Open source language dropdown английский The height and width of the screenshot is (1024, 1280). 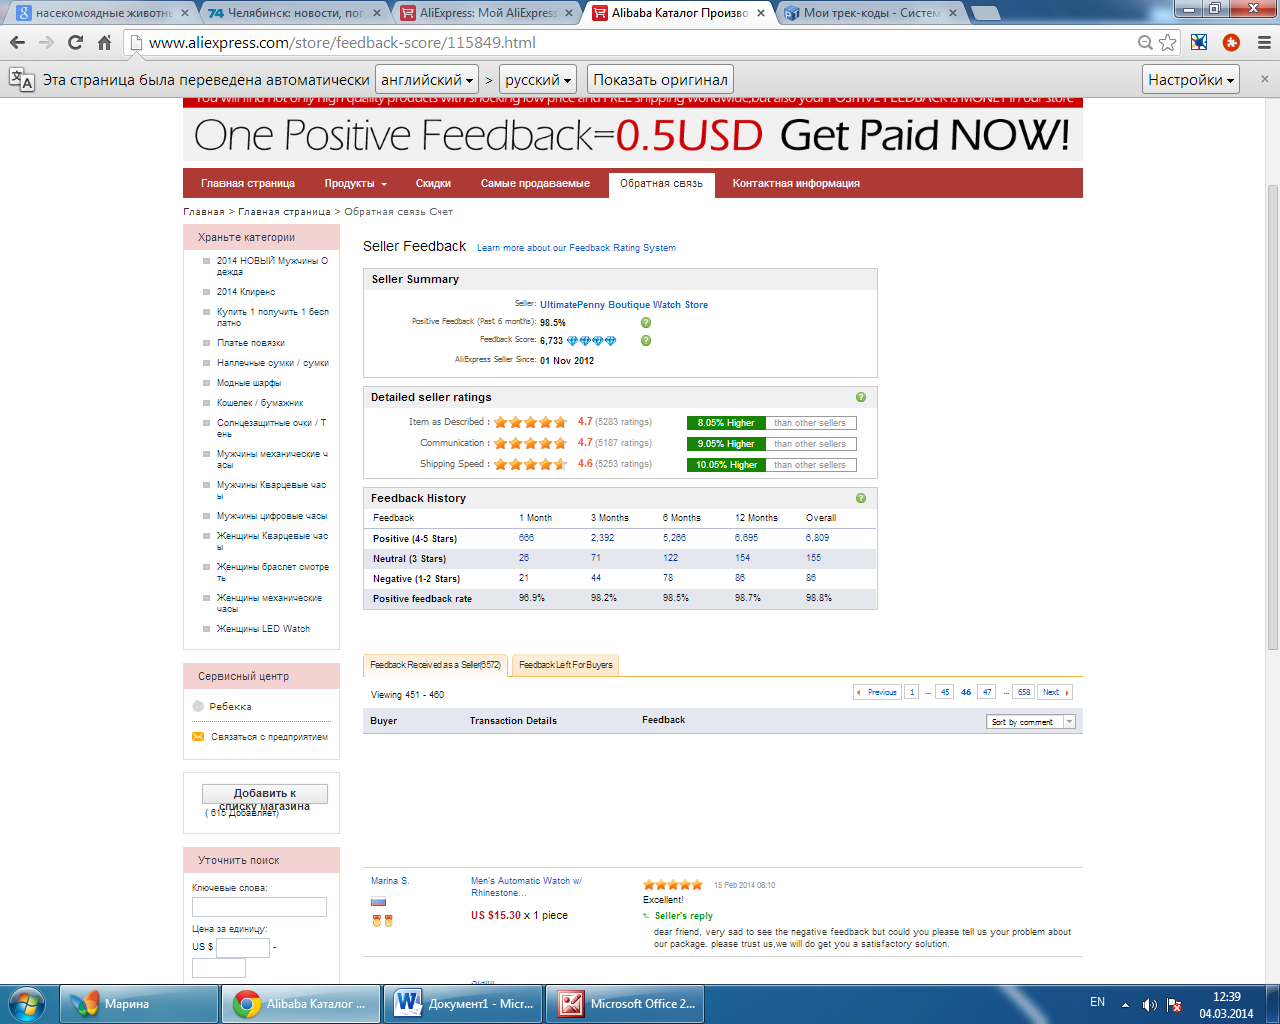click(427, 79)
